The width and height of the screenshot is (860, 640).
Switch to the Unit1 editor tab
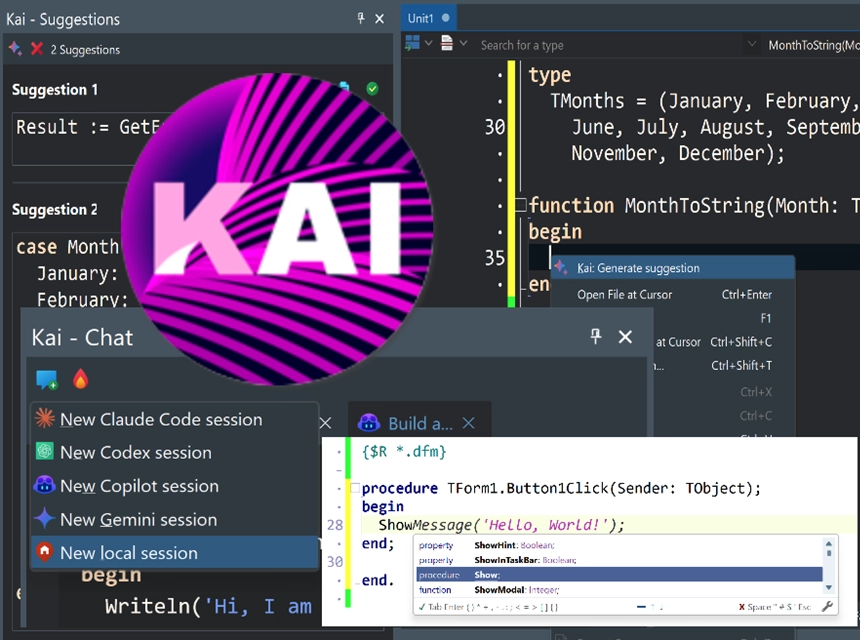[429, 18]
